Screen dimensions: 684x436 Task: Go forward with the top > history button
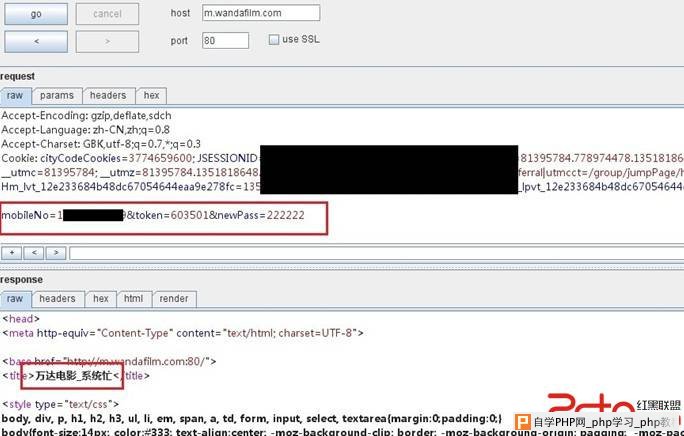[107, 41]
